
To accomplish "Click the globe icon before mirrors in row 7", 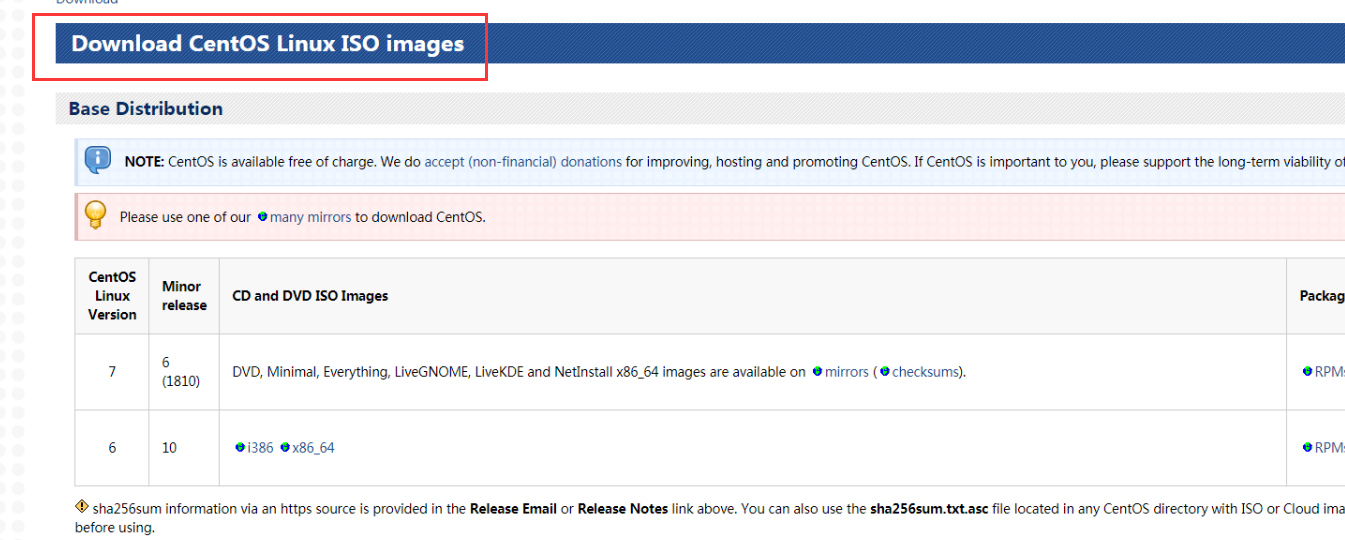I will click(x=817, y=371).
